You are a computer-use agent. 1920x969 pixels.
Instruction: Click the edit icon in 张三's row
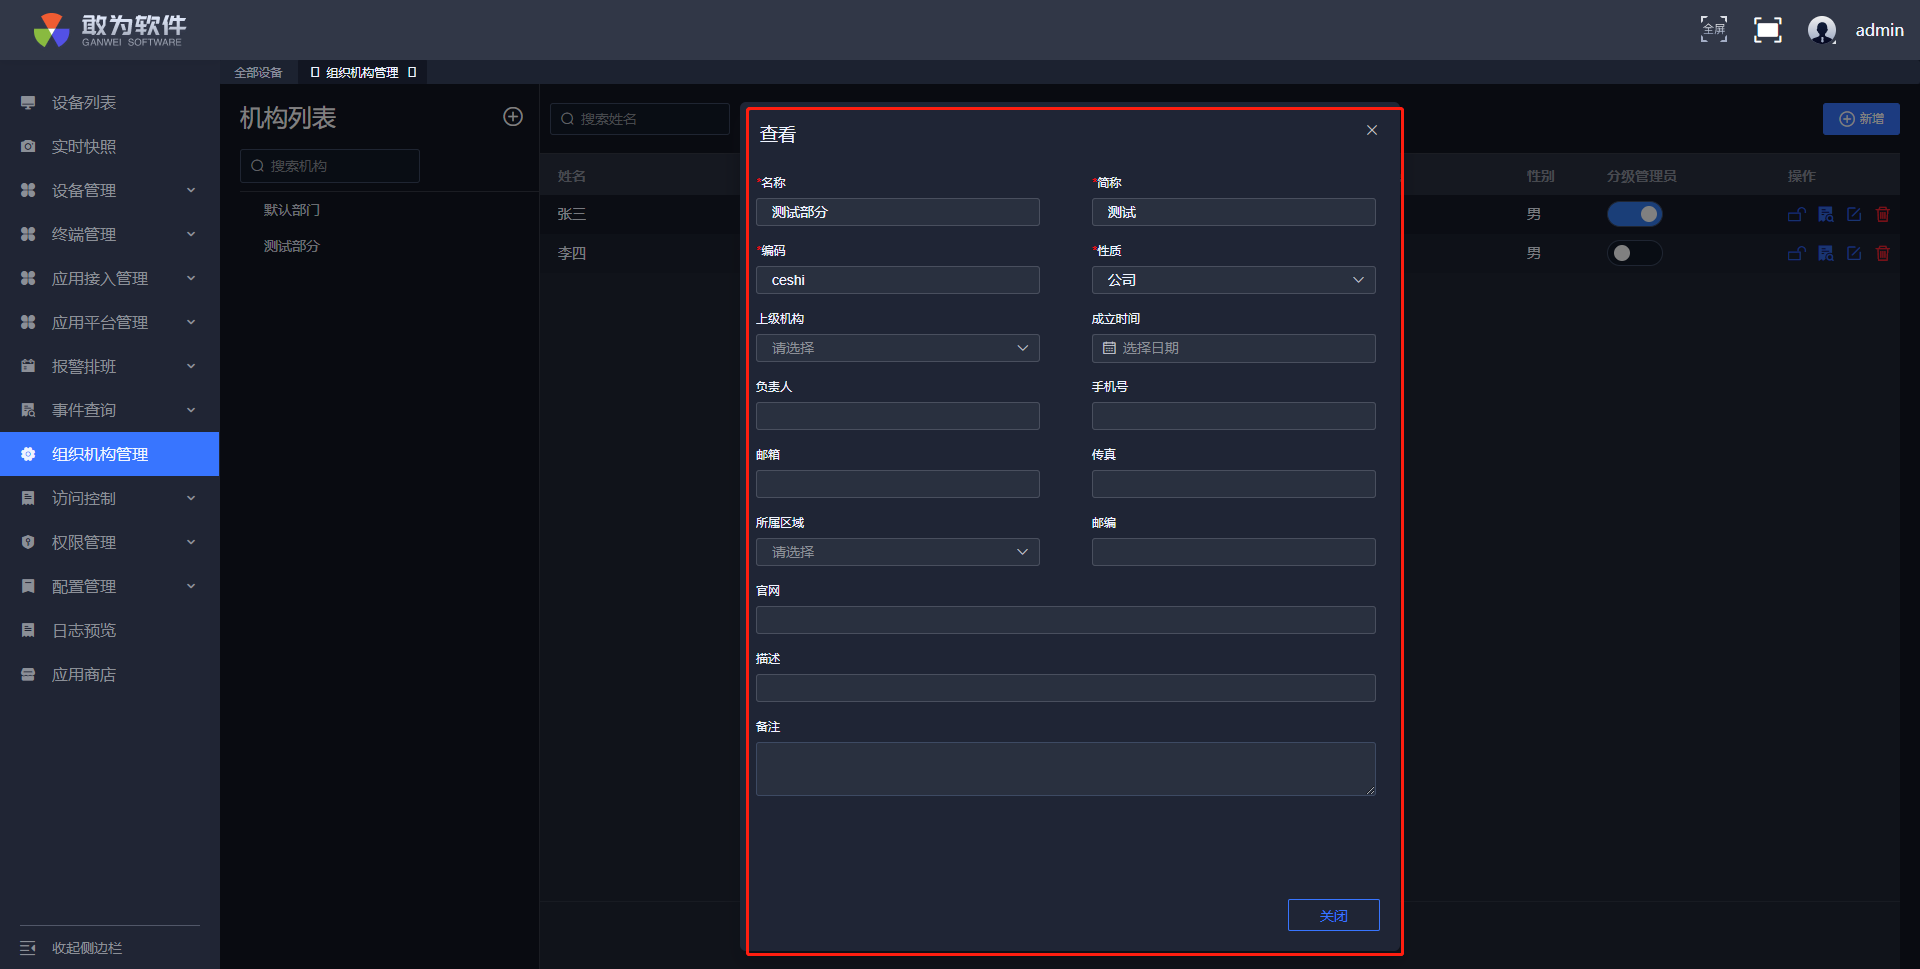point(1854,214)
